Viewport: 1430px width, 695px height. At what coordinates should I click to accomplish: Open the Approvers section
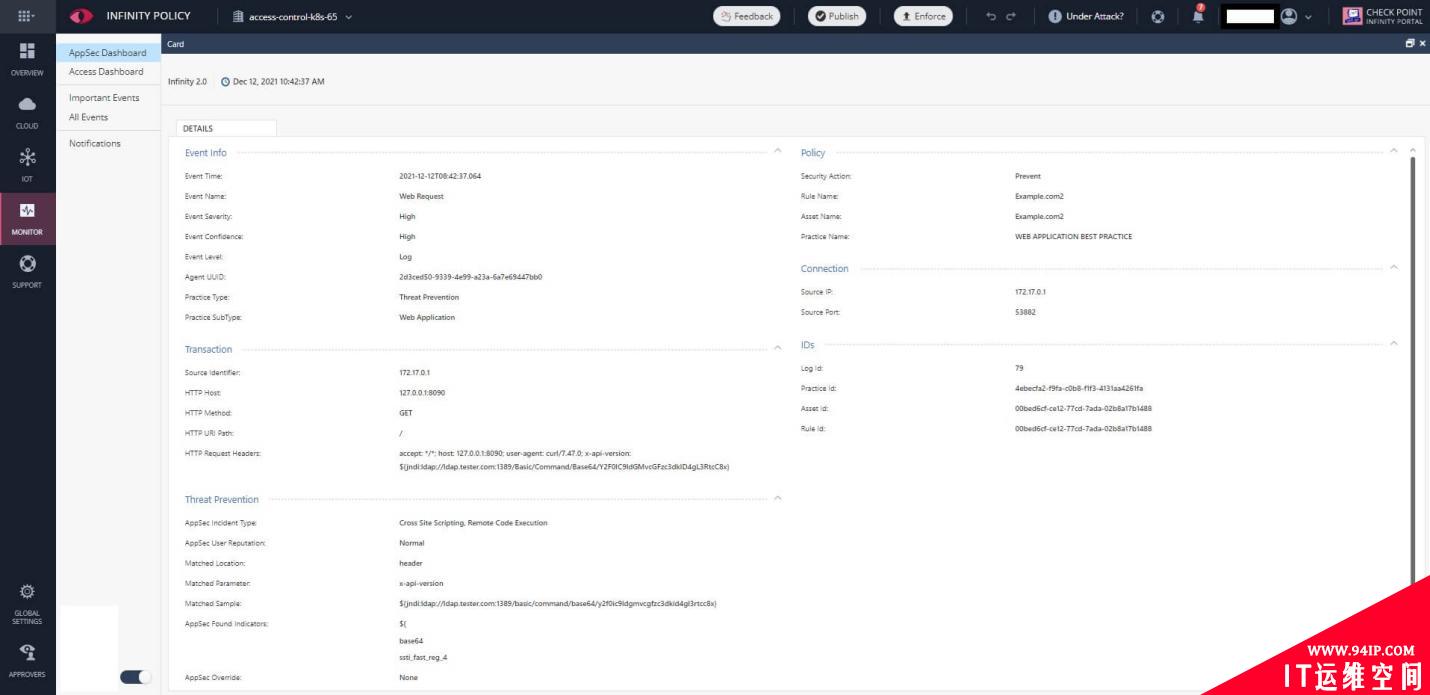click(27, 659)
